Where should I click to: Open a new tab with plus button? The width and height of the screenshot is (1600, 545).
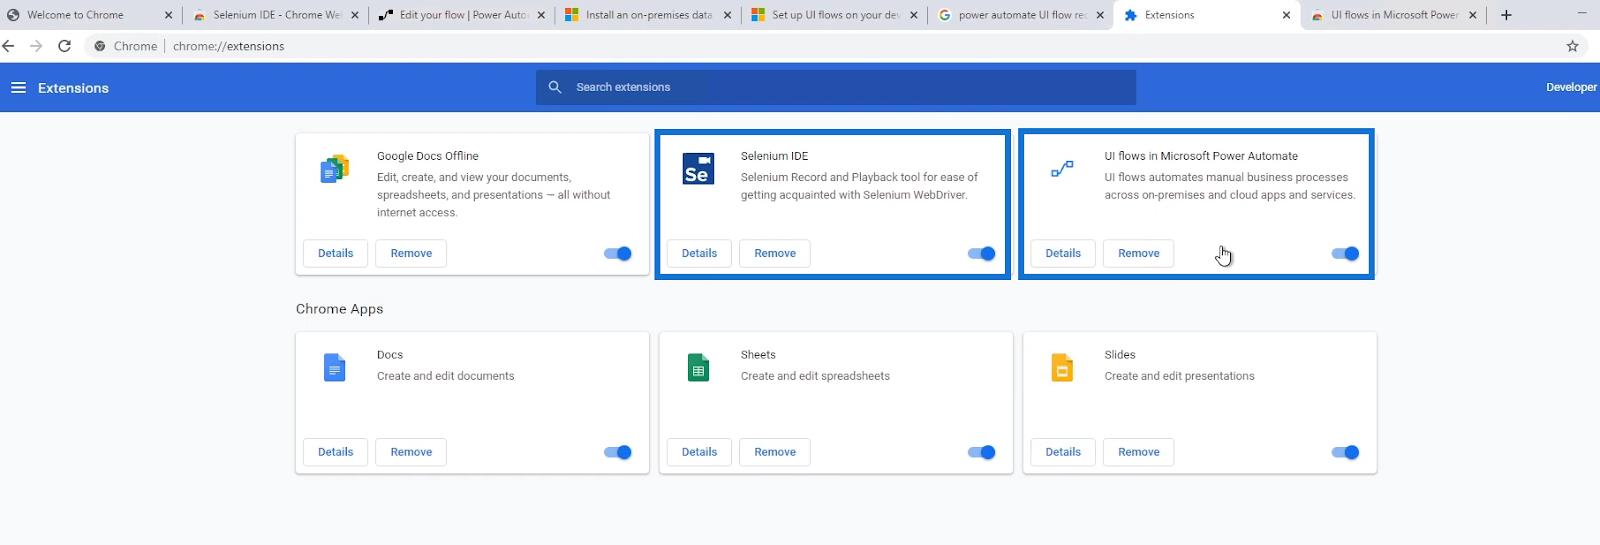(x=1506, y=15)
